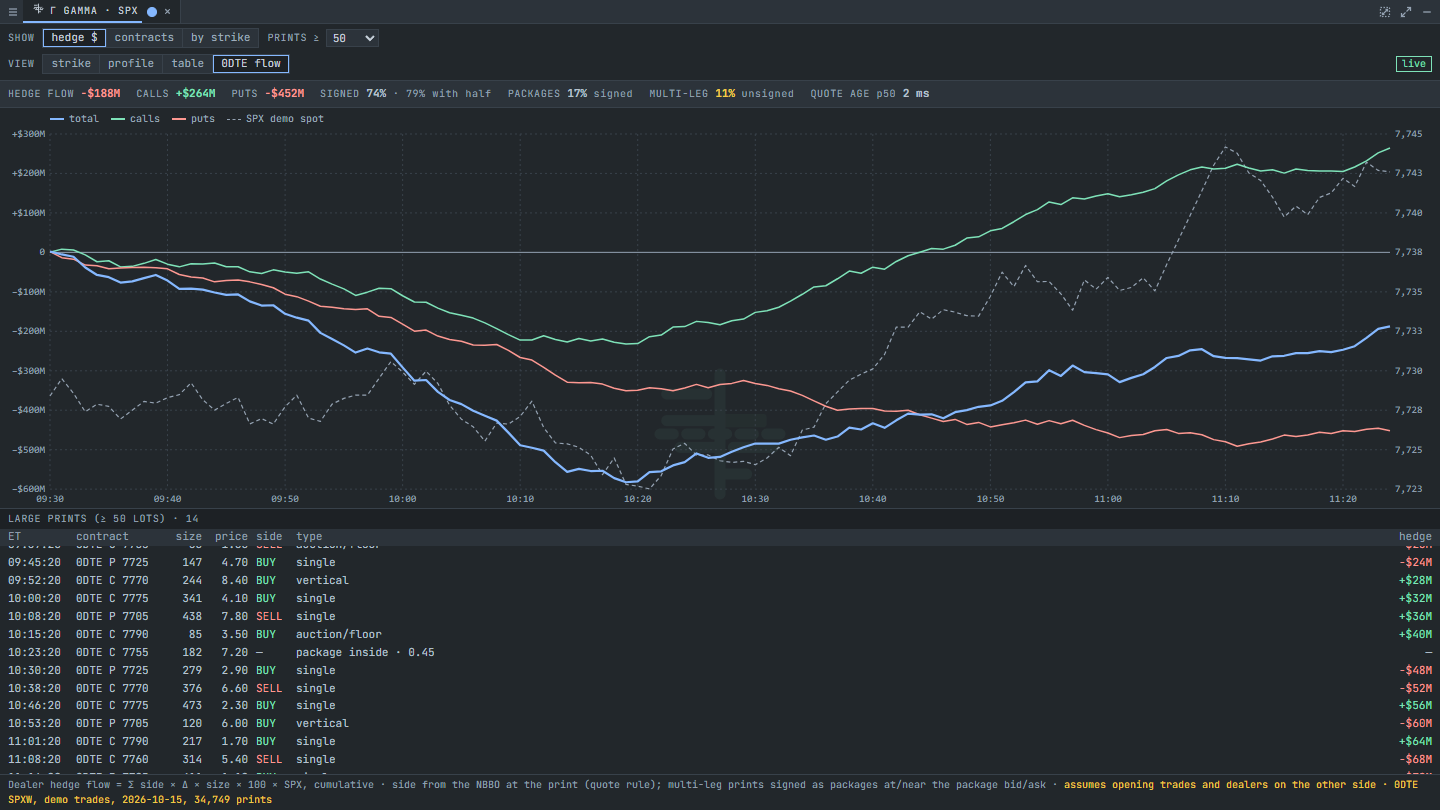Switch to the profile view
1440x810 pixels.
point(131,64)
